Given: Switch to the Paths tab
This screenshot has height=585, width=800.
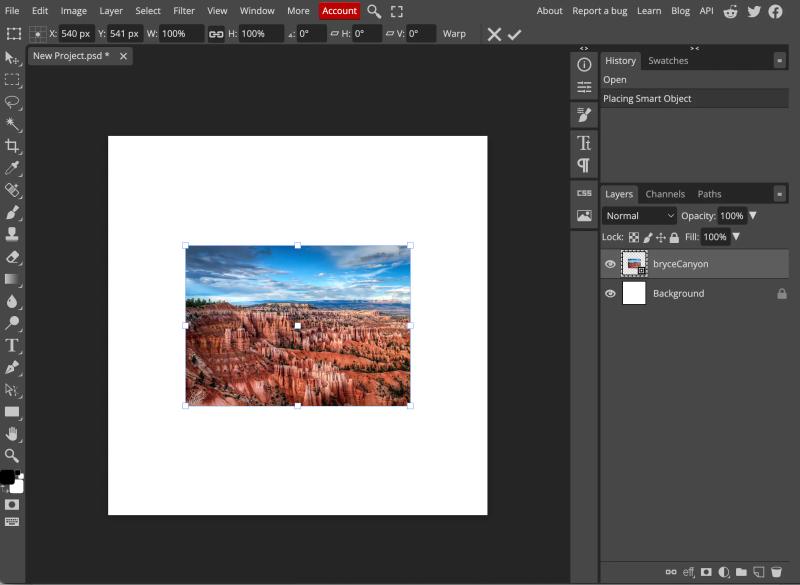Looking at the screenshot, I should [x=709, y=194].
